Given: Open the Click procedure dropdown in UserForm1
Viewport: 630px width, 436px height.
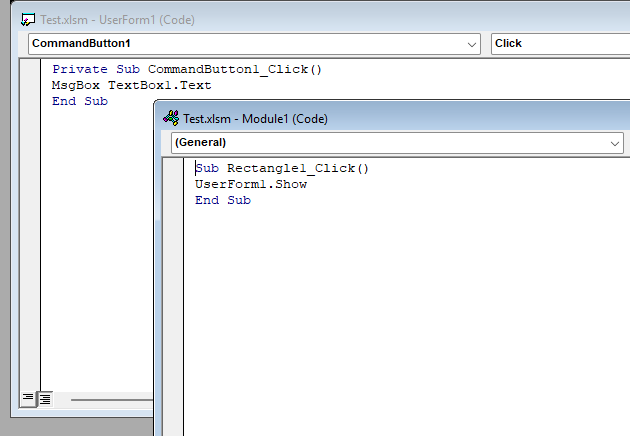Looking at the screenshot, I should click(x=560, y=44).
